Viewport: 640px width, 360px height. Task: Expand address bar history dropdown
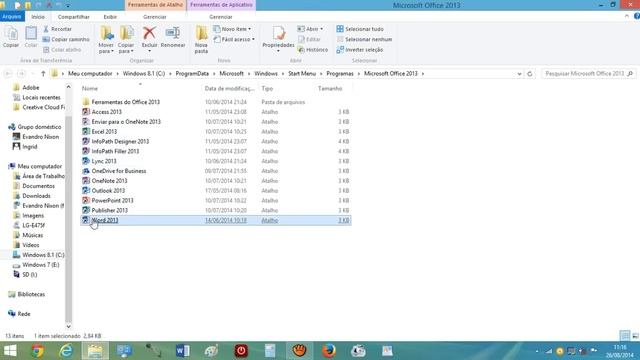coord(519,74)
